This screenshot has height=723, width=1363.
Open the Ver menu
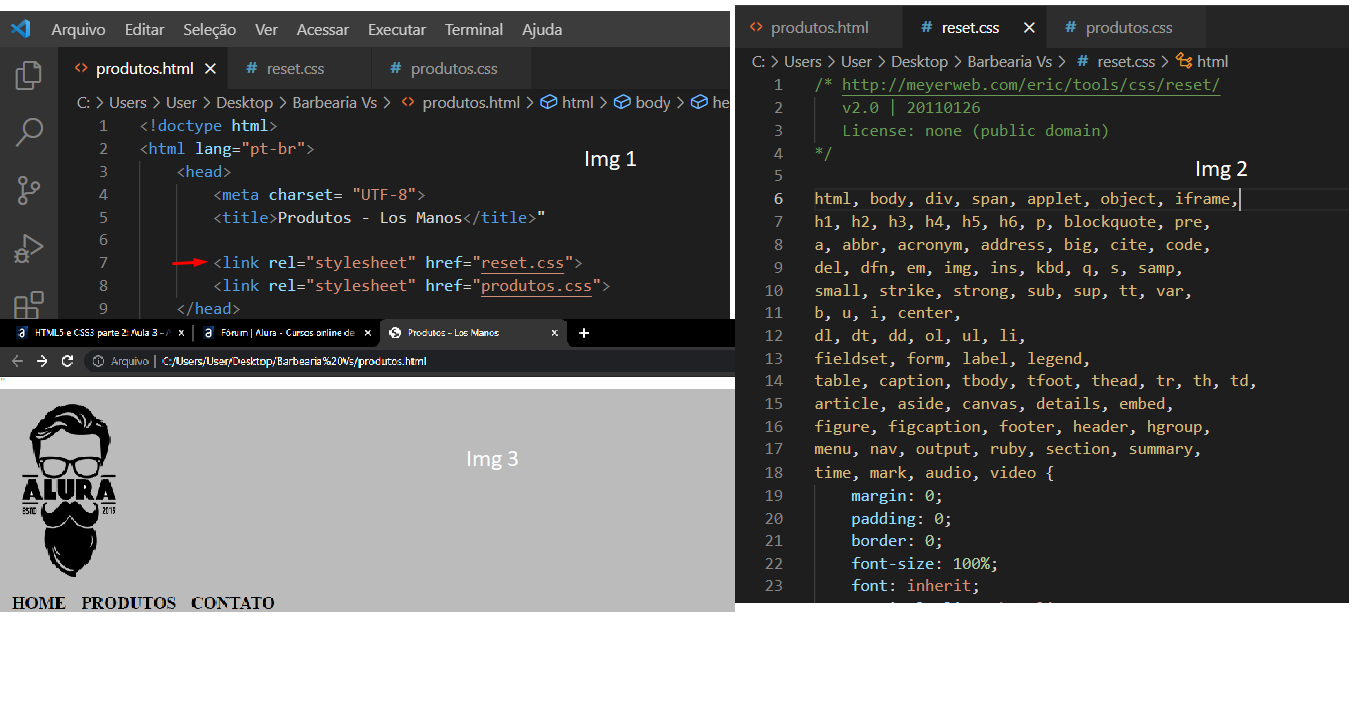(266, 30)
